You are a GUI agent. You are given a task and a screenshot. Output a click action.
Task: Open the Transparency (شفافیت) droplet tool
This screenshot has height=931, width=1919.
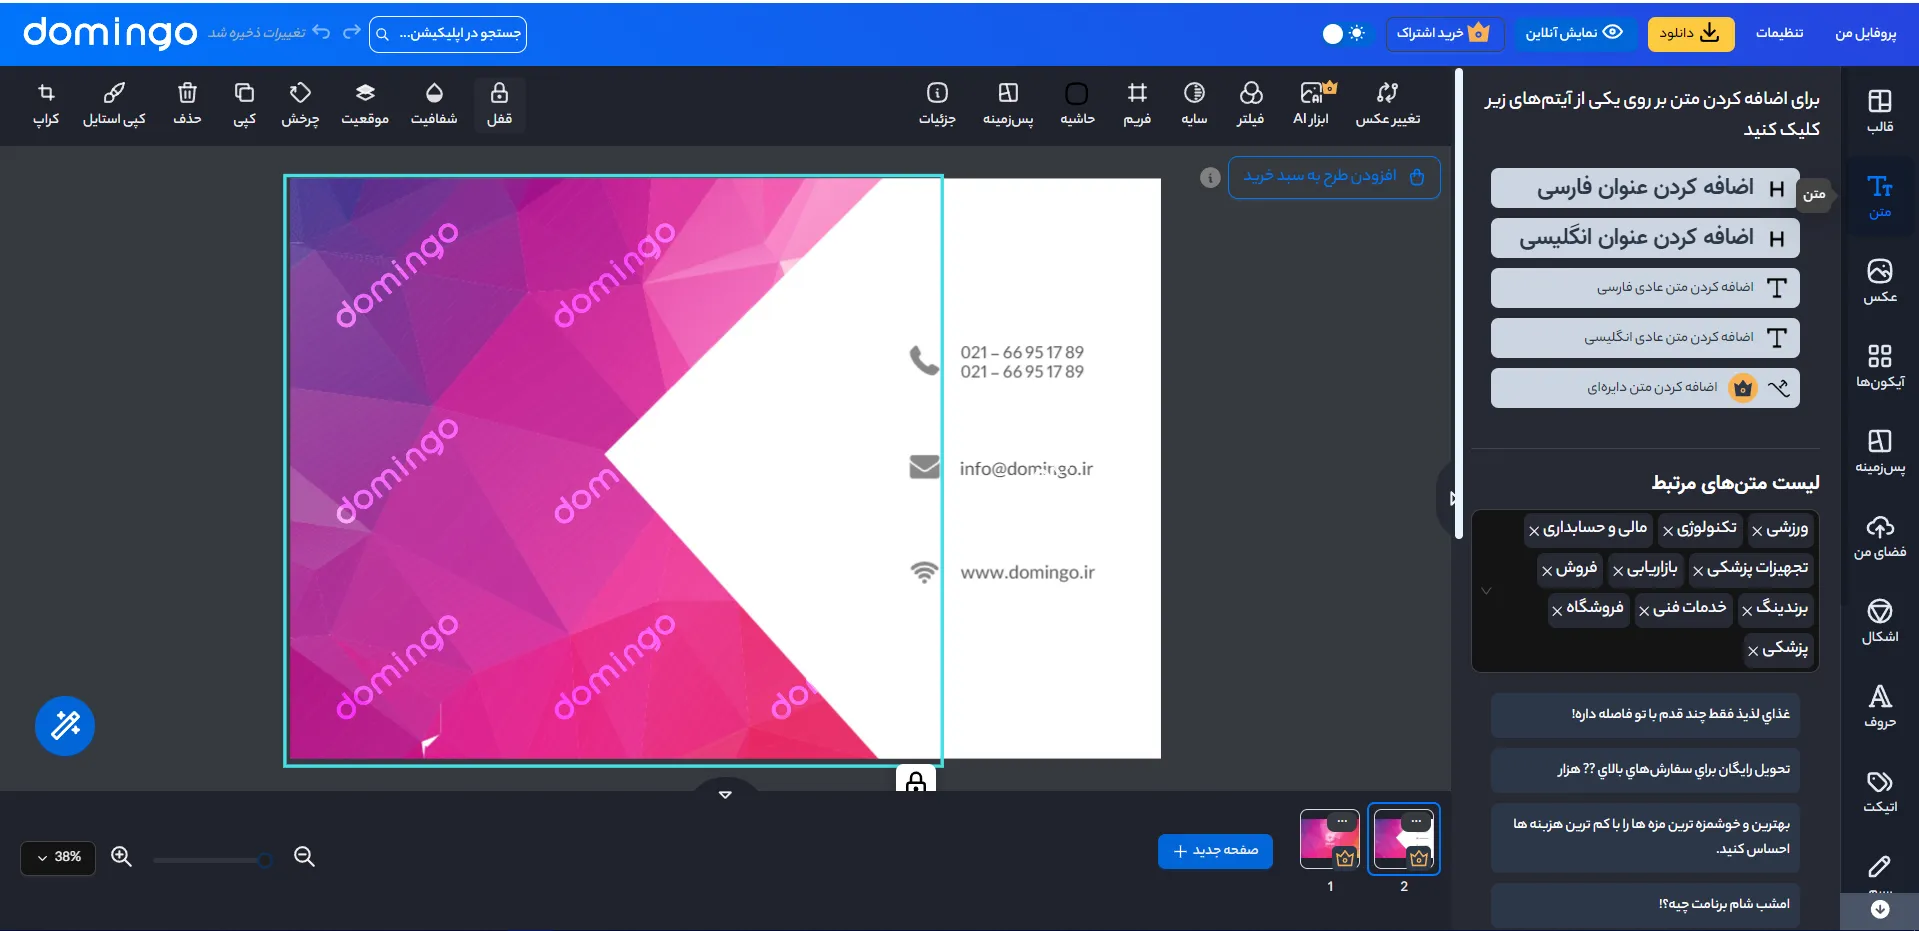click(x=434, y=105)
